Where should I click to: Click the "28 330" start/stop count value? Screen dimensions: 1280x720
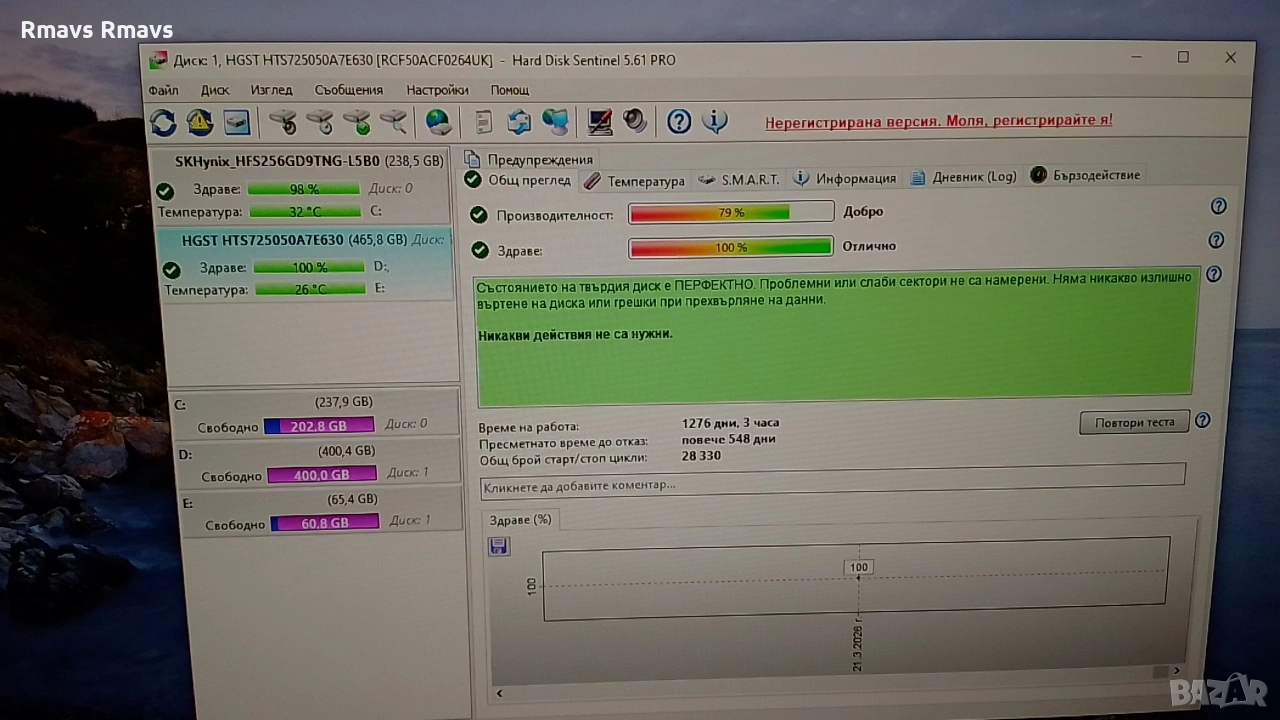[x=701, y=456]
